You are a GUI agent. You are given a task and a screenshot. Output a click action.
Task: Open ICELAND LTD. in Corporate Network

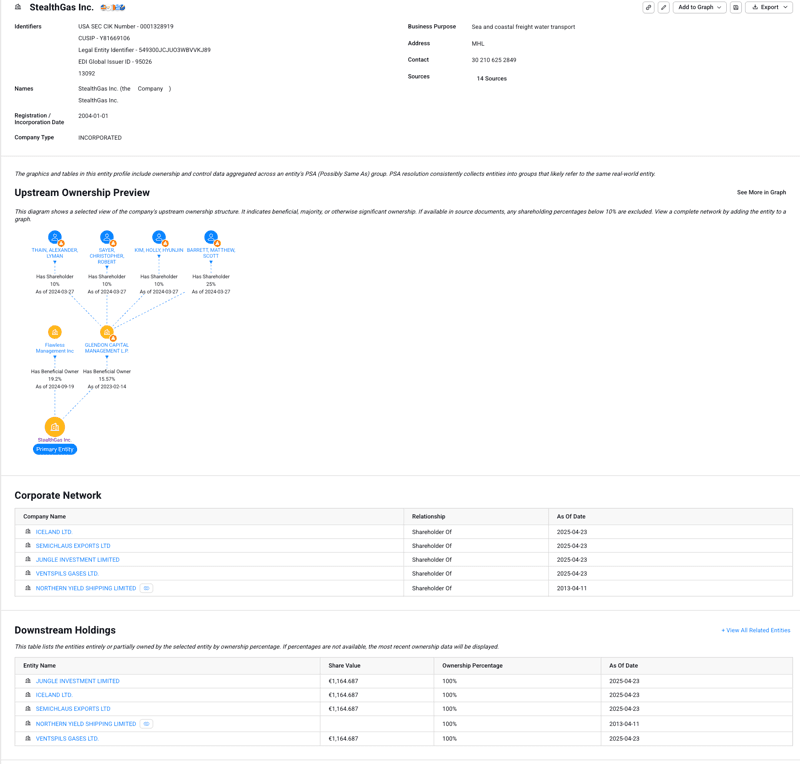tap(54, 532)
